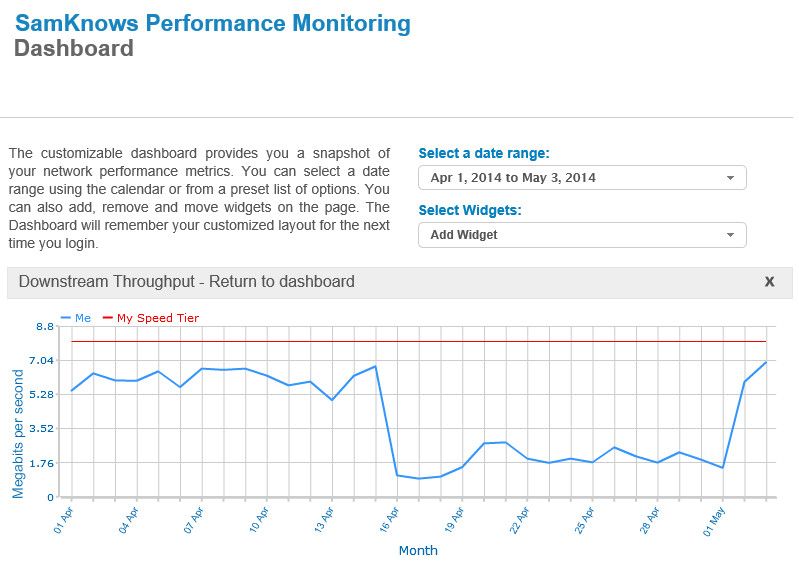
Task: Close the Downstream Throughput widget with X
Action: (x=769, y=282)
